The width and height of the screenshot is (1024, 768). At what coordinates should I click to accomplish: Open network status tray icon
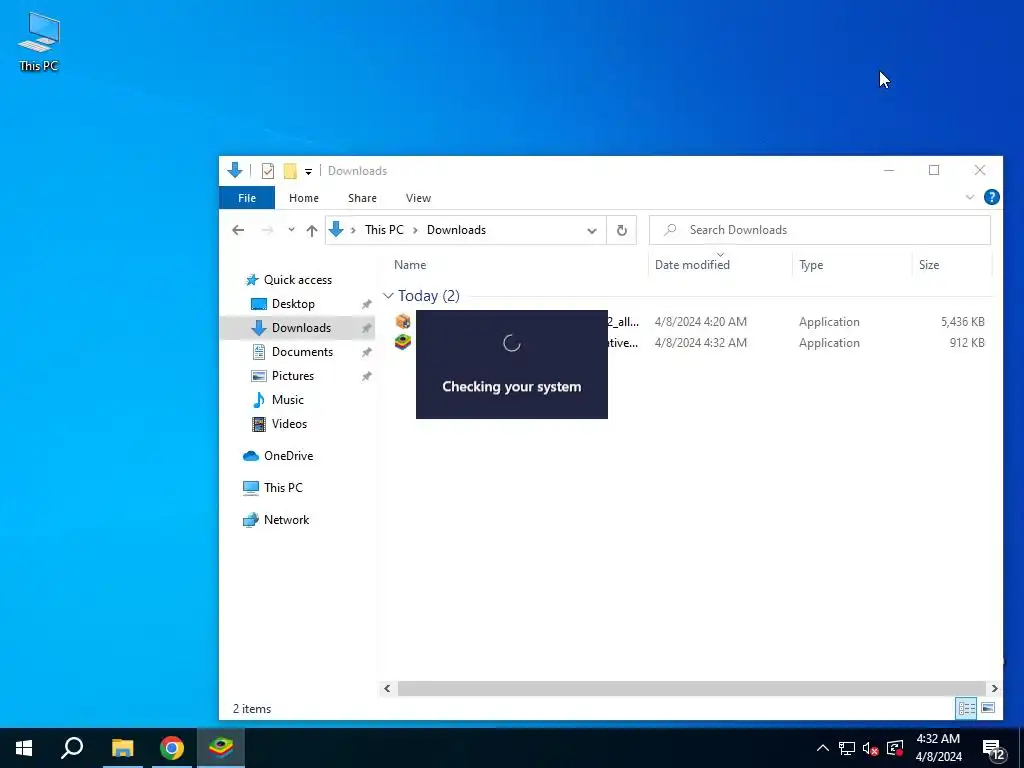point(847,748)
